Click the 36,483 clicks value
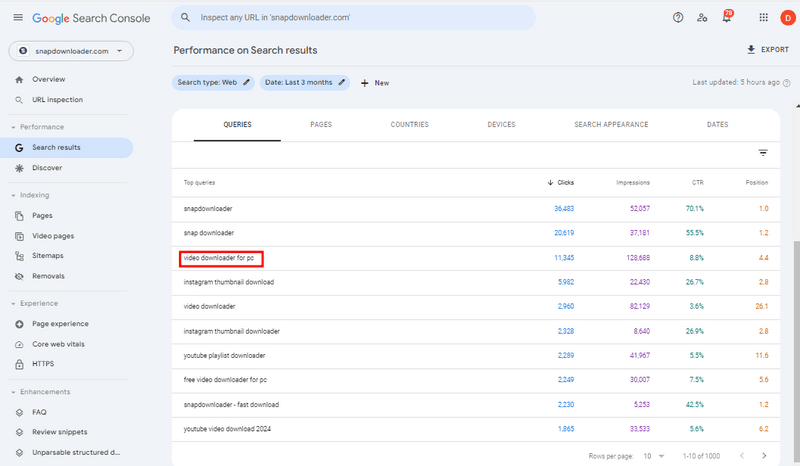 [564, 209]
